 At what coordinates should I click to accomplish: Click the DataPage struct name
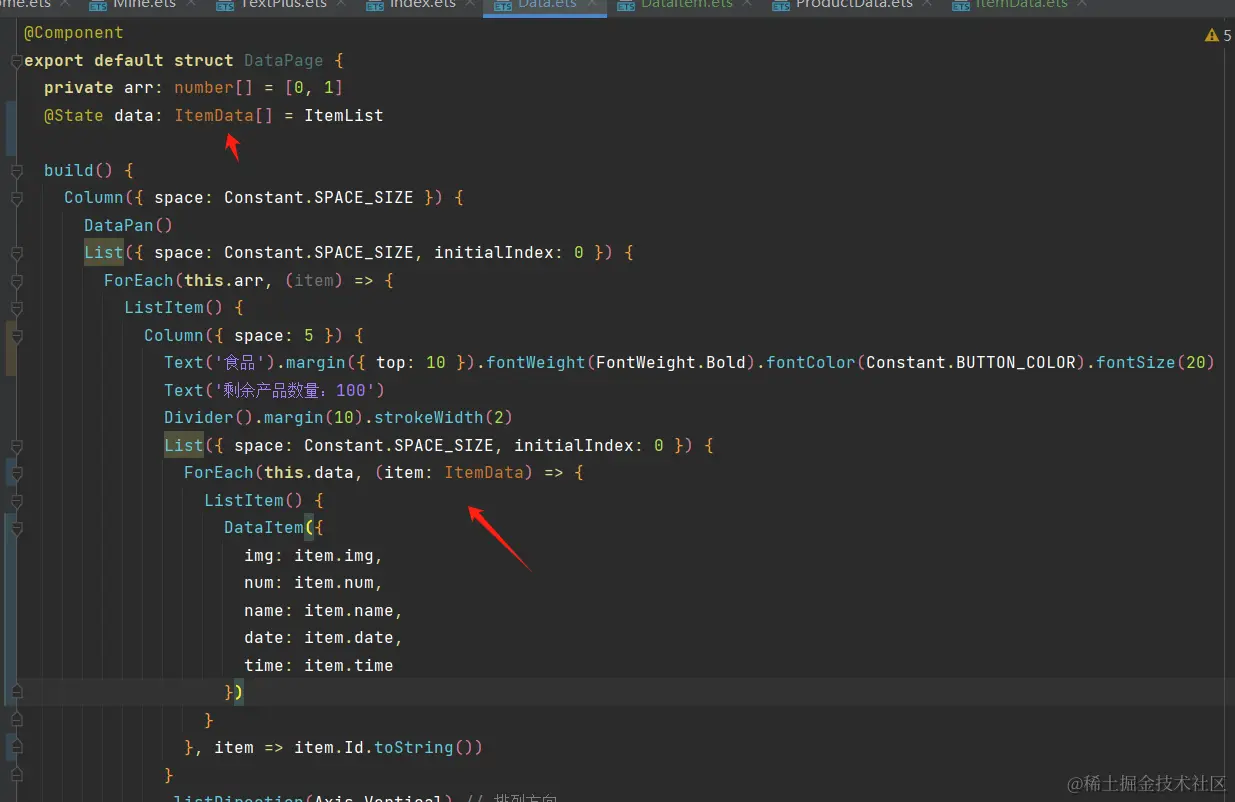(x=284, y=61)
